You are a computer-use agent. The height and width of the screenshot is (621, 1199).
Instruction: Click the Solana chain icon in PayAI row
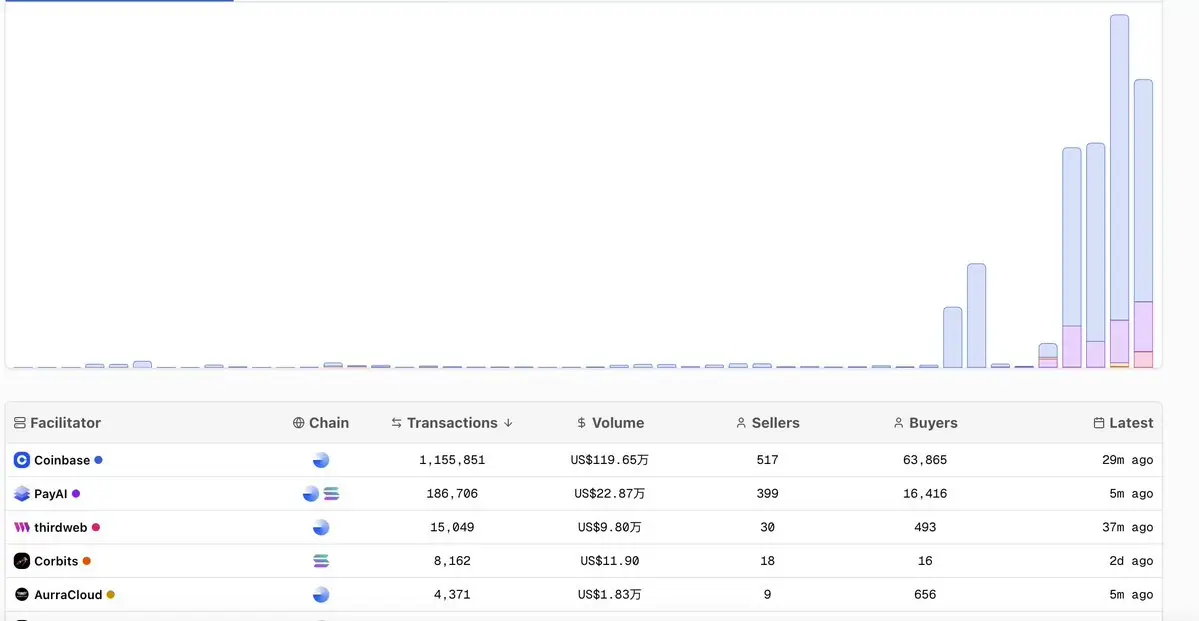[x=331, y=494]
